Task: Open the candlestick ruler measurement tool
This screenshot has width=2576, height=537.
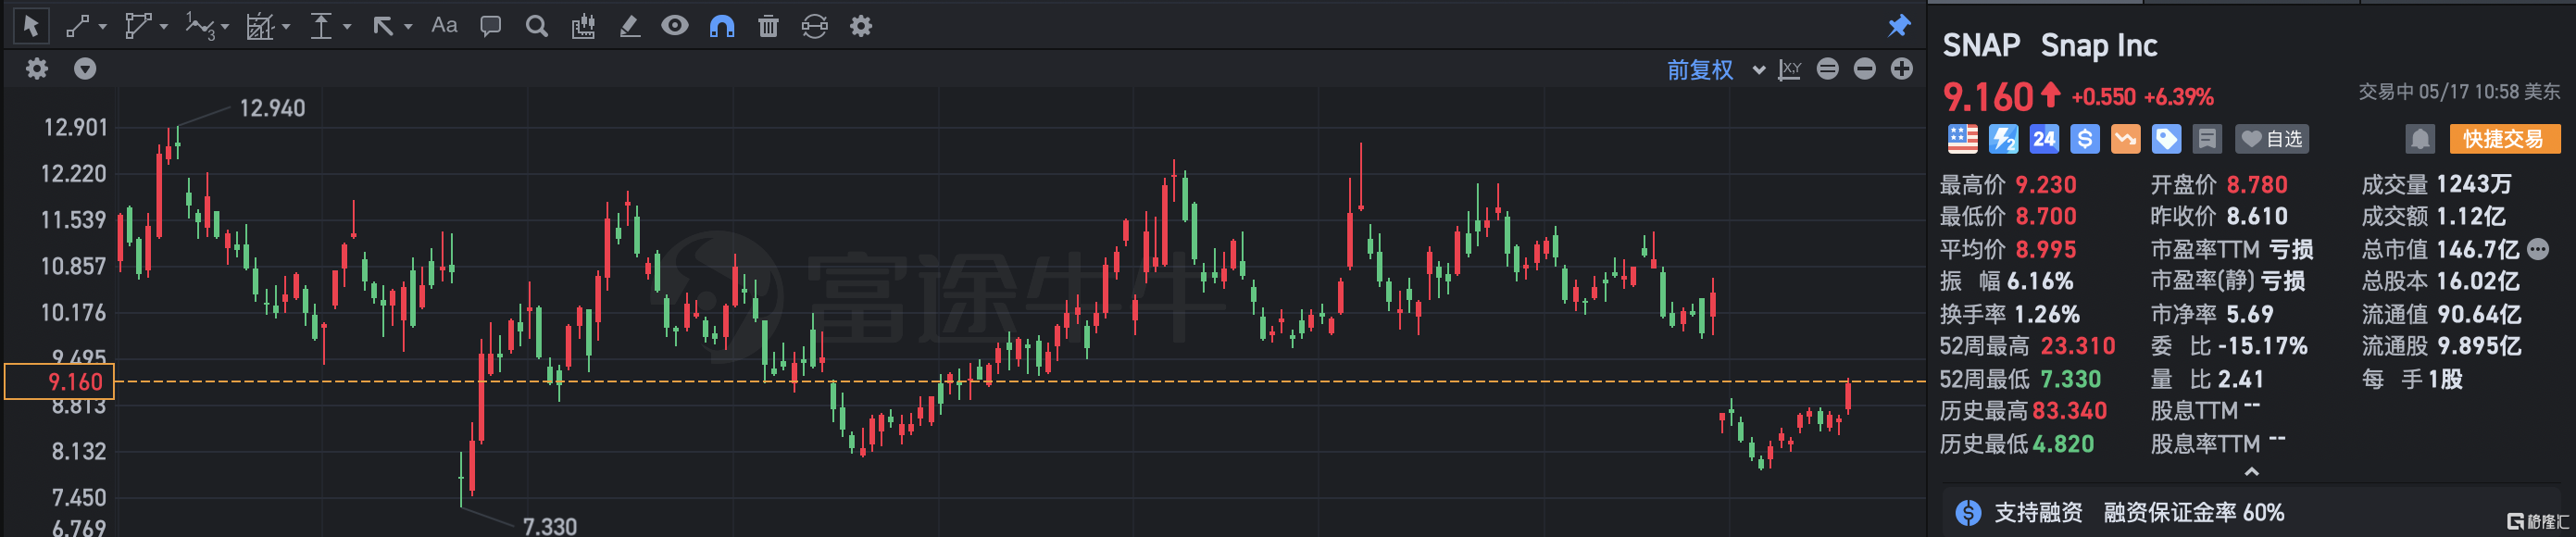Action: tap(583, 26)
